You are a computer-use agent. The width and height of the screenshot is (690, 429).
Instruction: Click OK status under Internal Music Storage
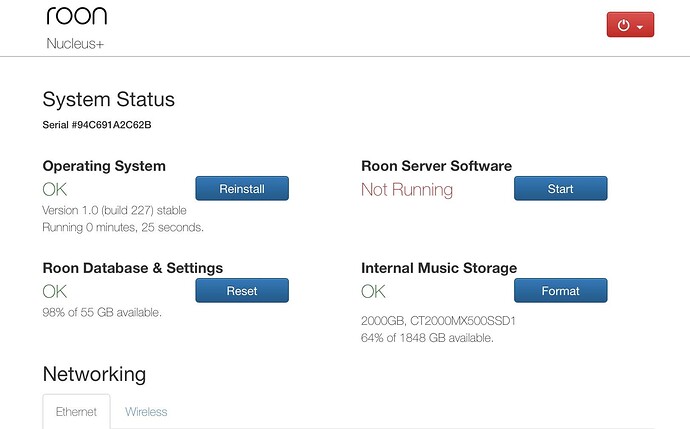pyautogui.click(x=373, y=291)
